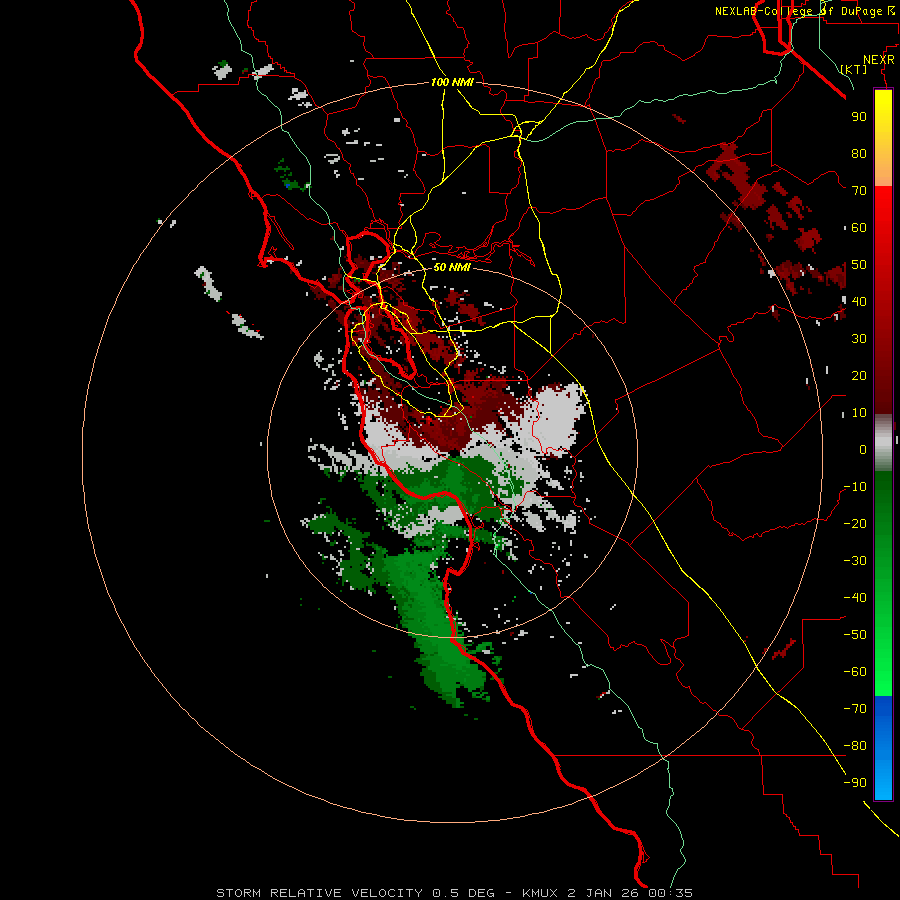This screenshot has height=900, width=900.
Task: Click the "STORM RELATIVE VELOCITY" caption text
Action: point(320,893)
